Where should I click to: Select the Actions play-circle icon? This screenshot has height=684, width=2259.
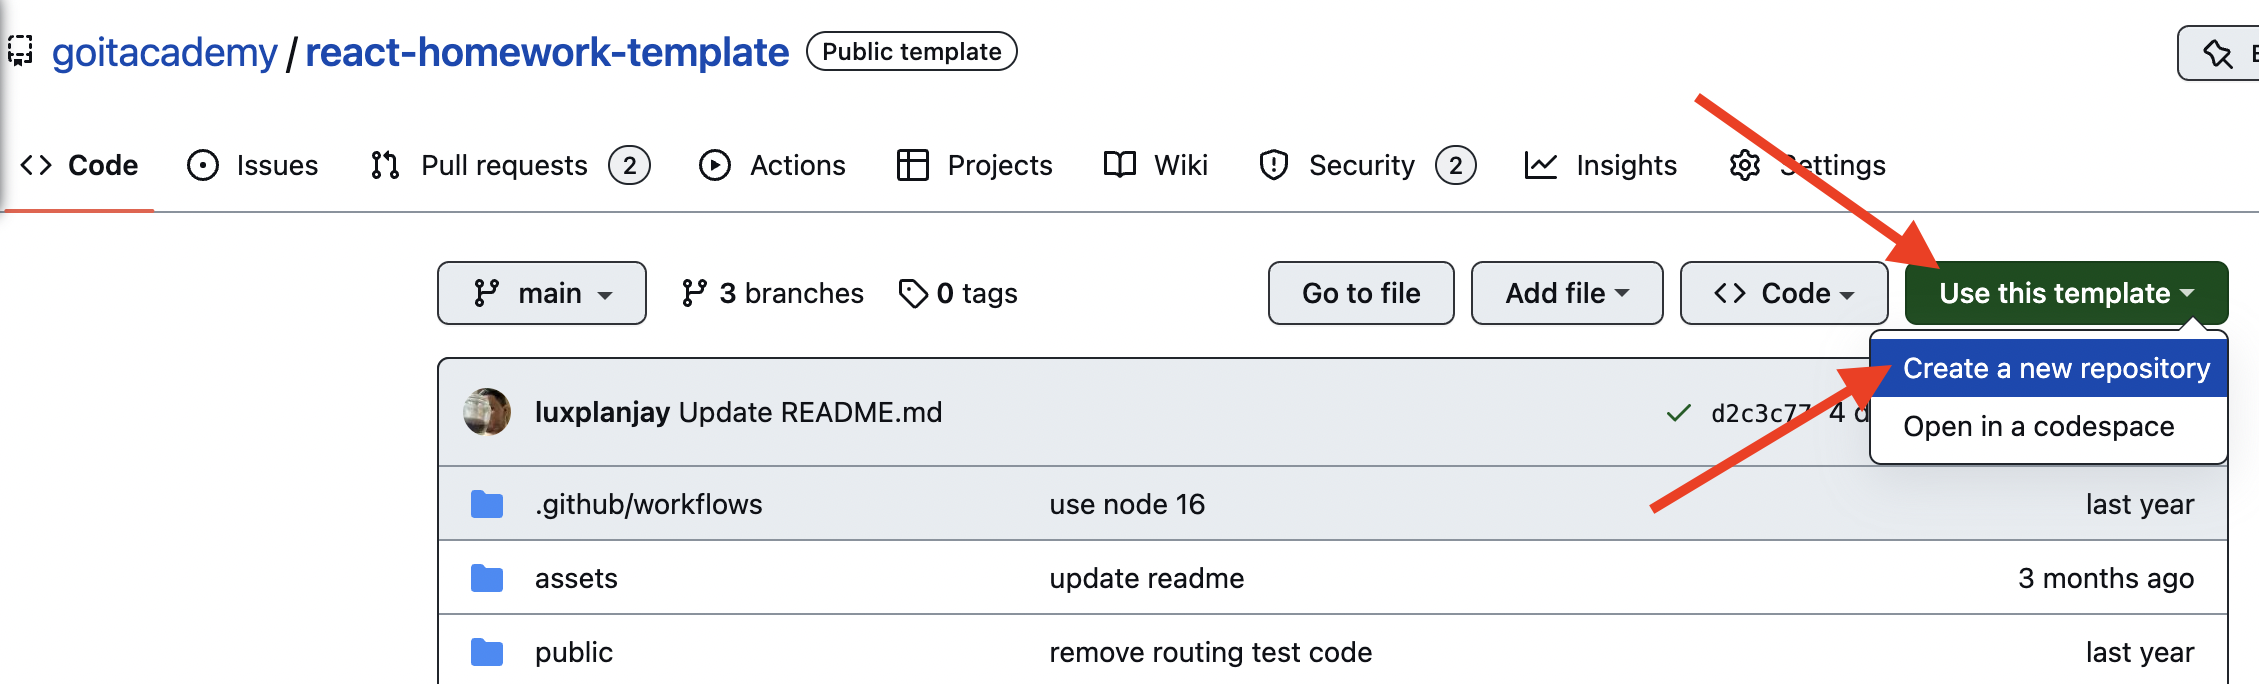tap(715, 165)
